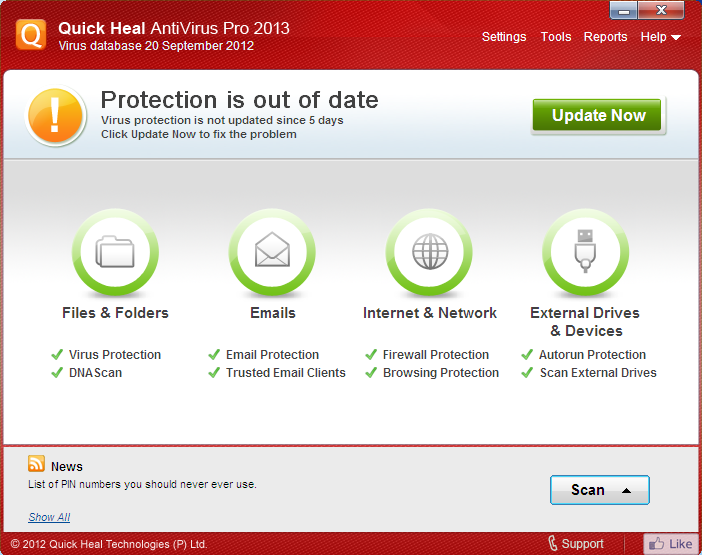Open the Internet & Network heading
This screenshot has width=702, height=555.
click(x=430, y=313)
